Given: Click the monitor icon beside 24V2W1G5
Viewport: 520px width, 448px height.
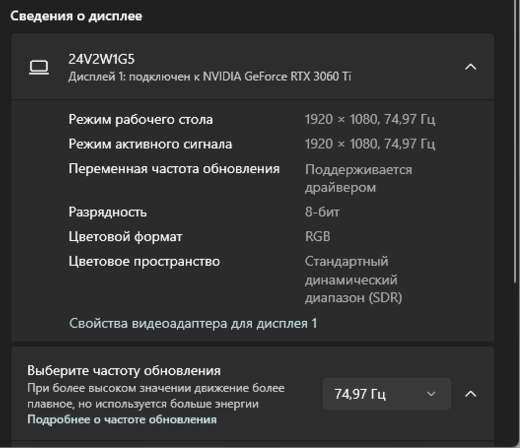Looking at the screenshot, I should [x=39, y=68].
